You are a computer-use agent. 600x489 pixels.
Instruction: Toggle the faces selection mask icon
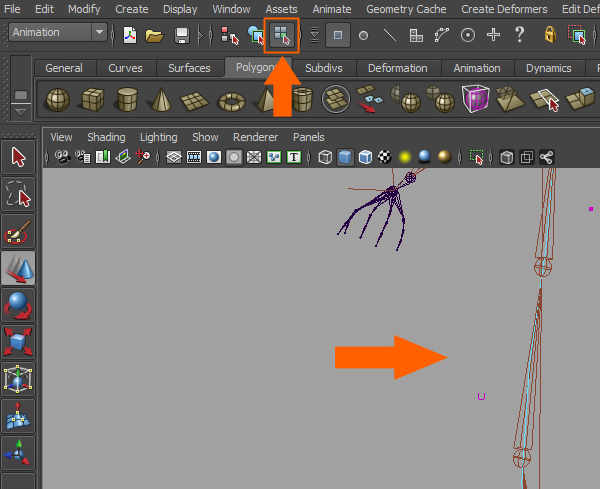point(416,36)
